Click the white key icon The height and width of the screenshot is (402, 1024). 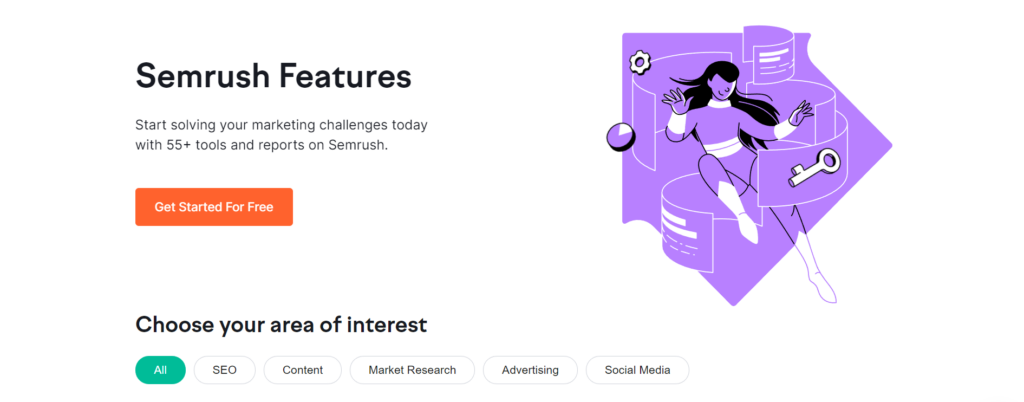pyautogui.click(x=814, y=167)
